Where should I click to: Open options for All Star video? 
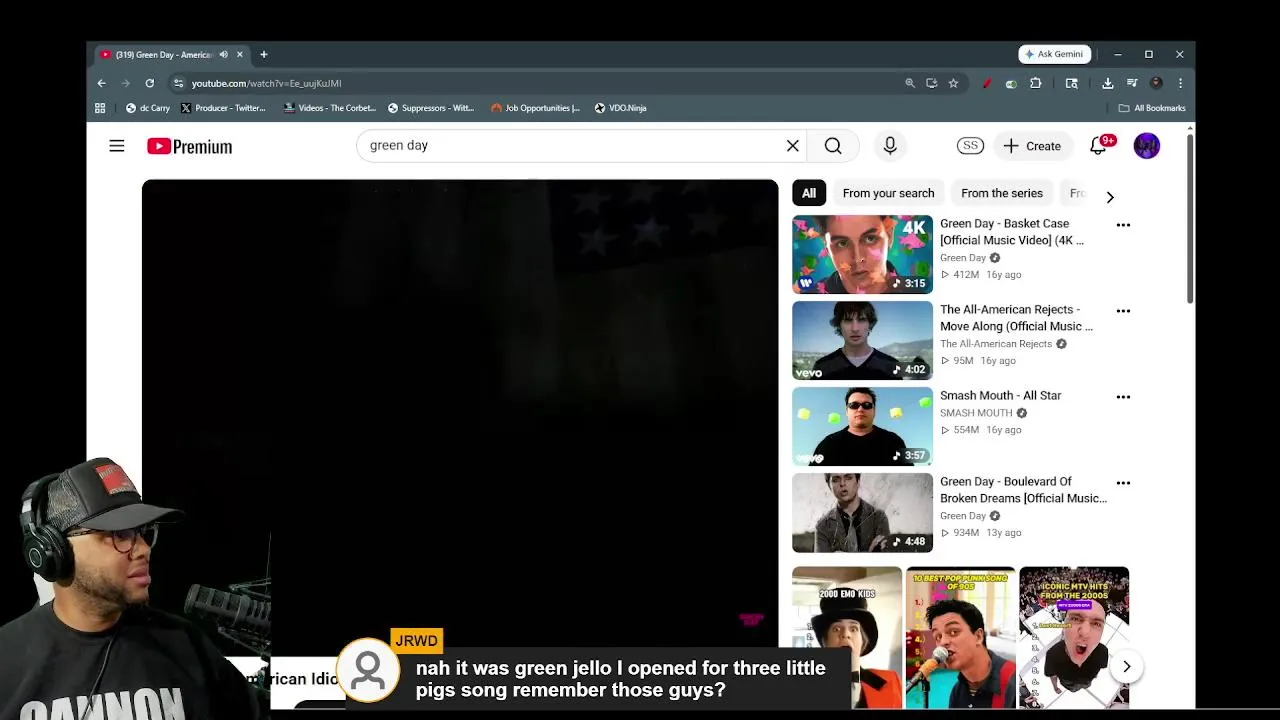coord(1123,397)
